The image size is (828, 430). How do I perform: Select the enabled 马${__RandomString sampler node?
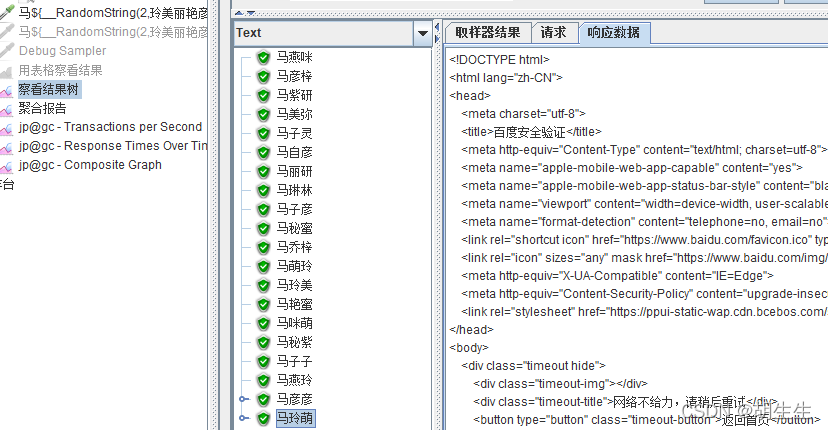click(x=113, y=13)
